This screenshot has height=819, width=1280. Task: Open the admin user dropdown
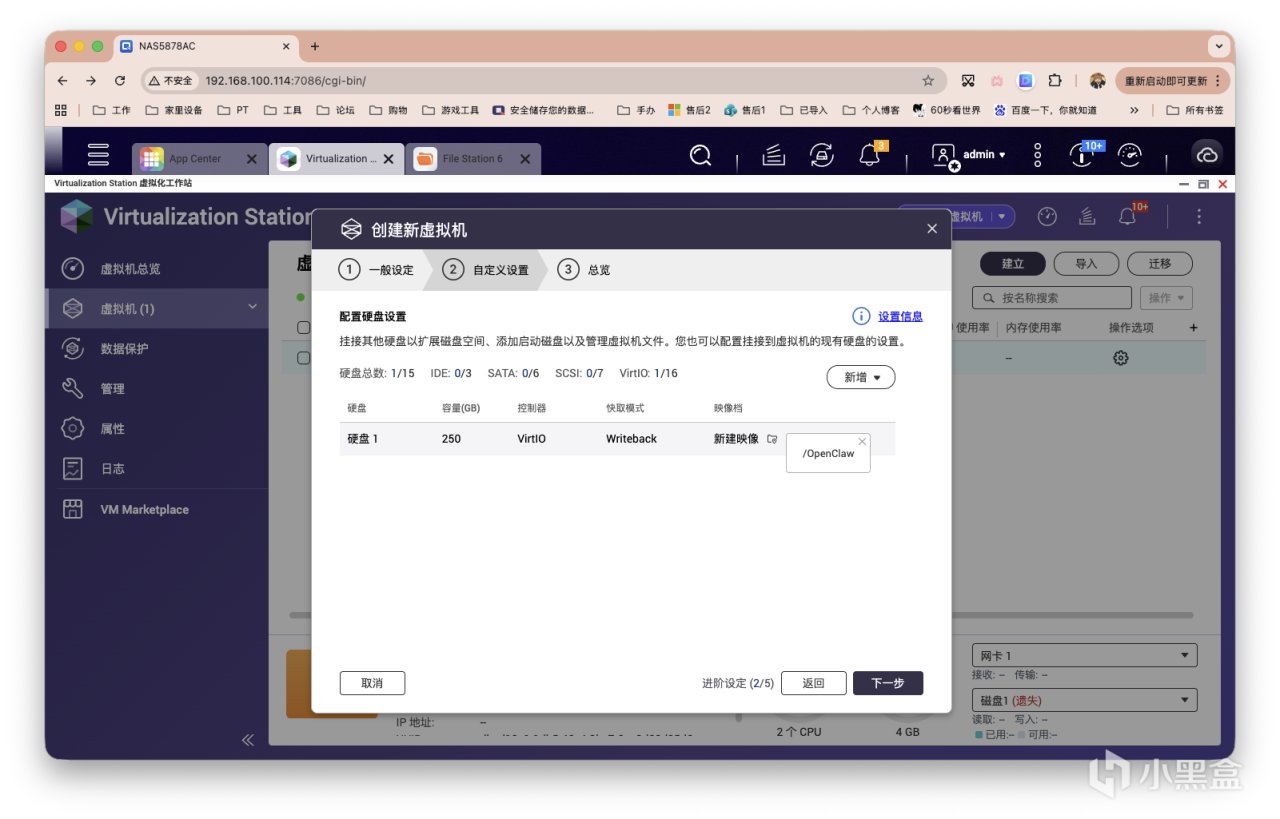tap(969, 155)
